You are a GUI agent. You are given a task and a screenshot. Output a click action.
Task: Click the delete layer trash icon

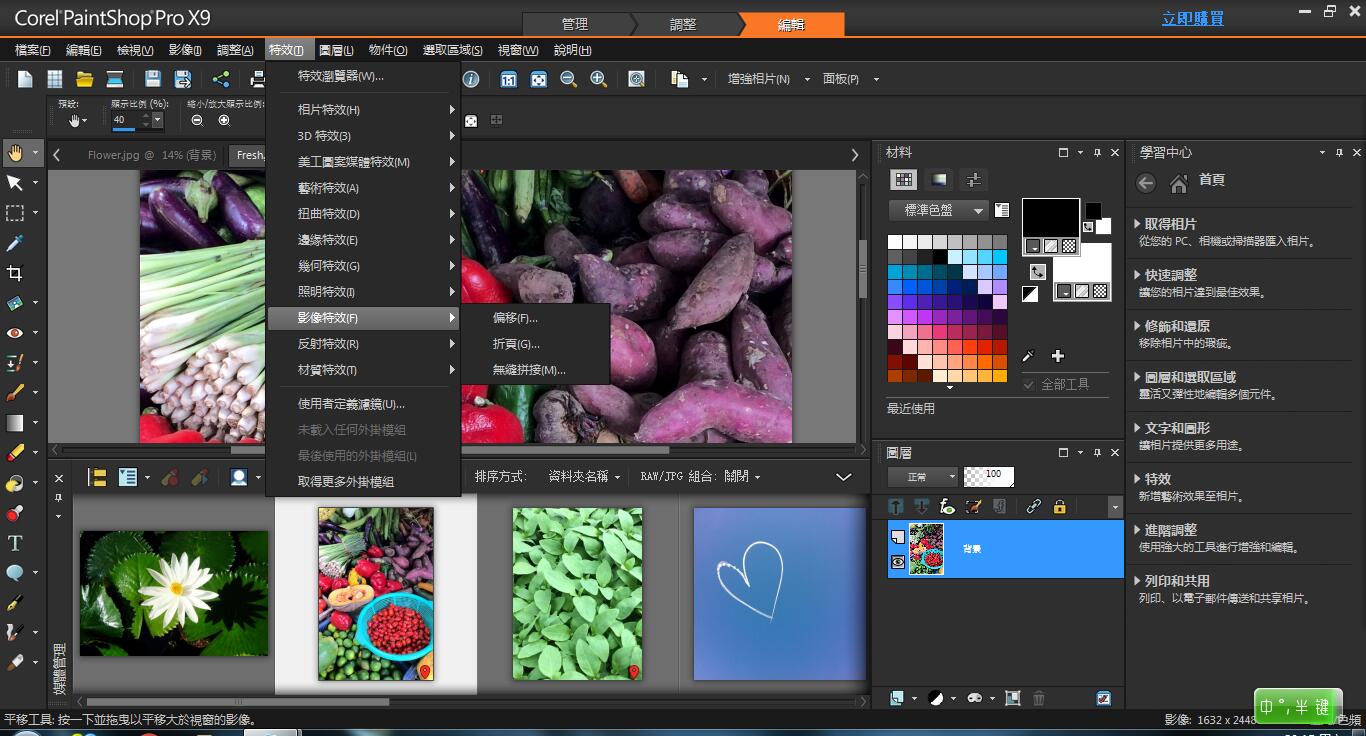point(1039,698)
